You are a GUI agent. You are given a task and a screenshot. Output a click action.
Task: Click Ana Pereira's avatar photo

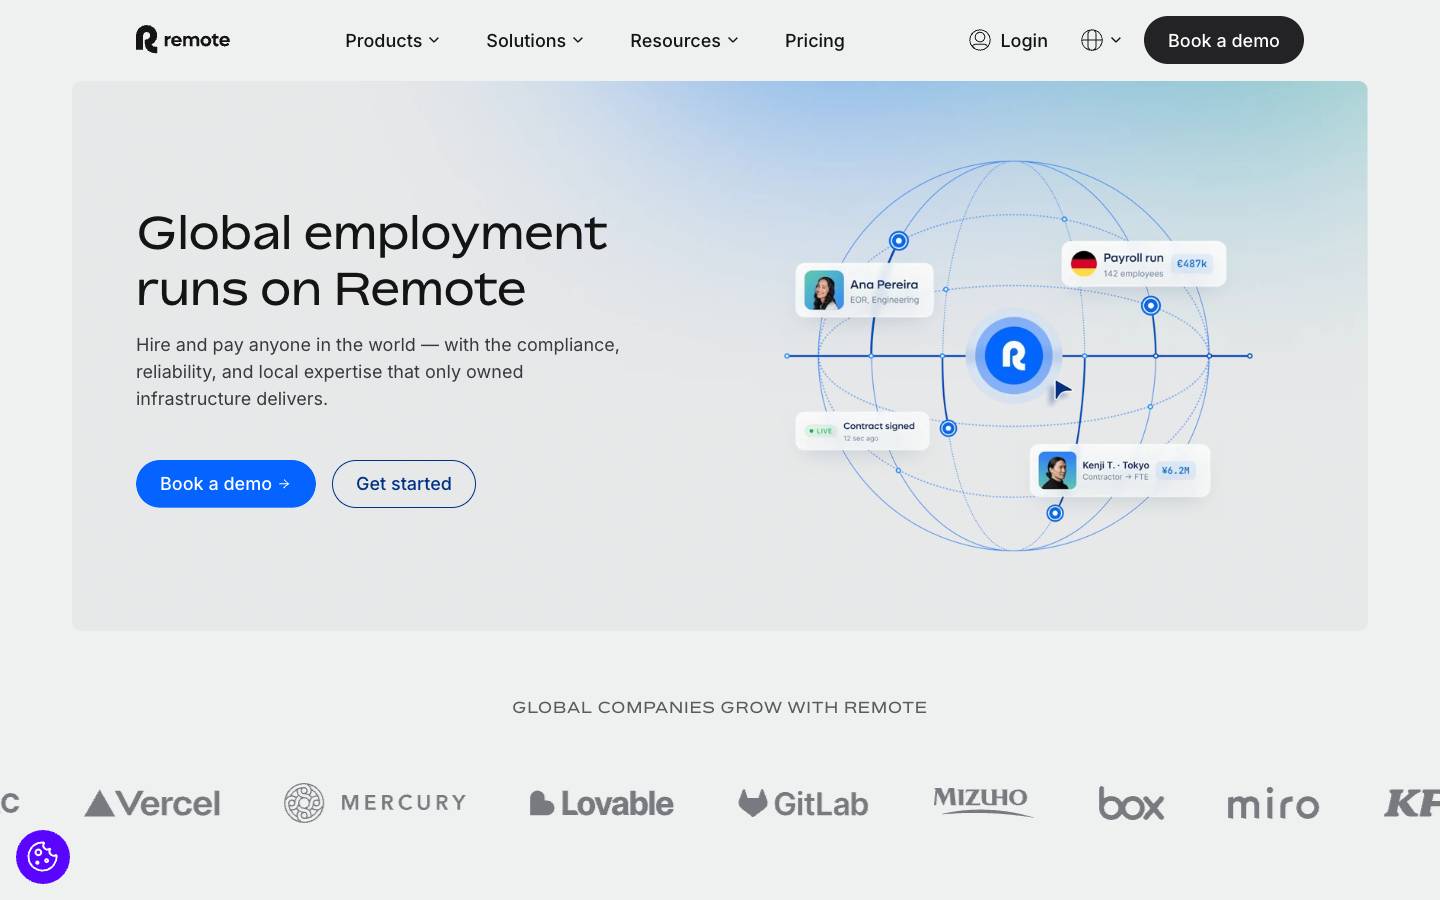point(824,290)
